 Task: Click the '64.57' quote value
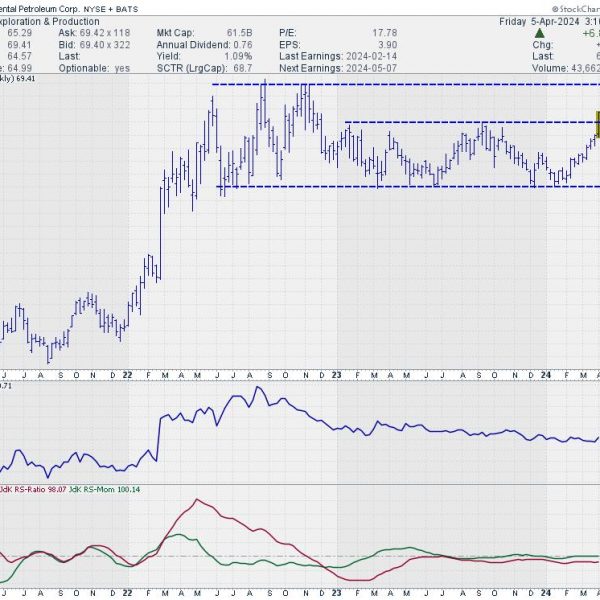coord(20,56)
